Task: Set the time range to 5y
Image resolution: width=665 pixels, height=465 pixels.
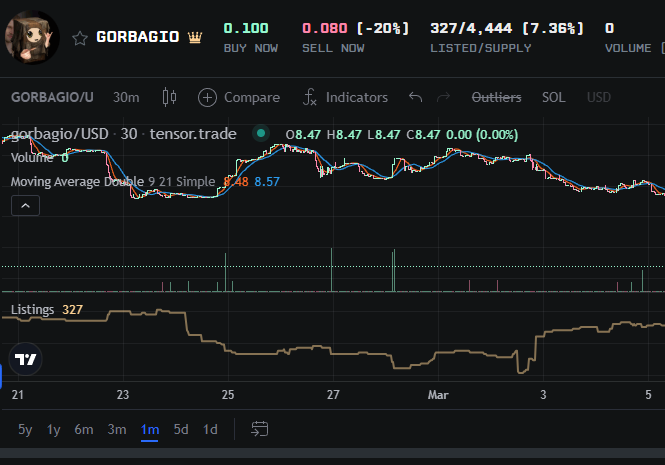Action: click(25, 429)
